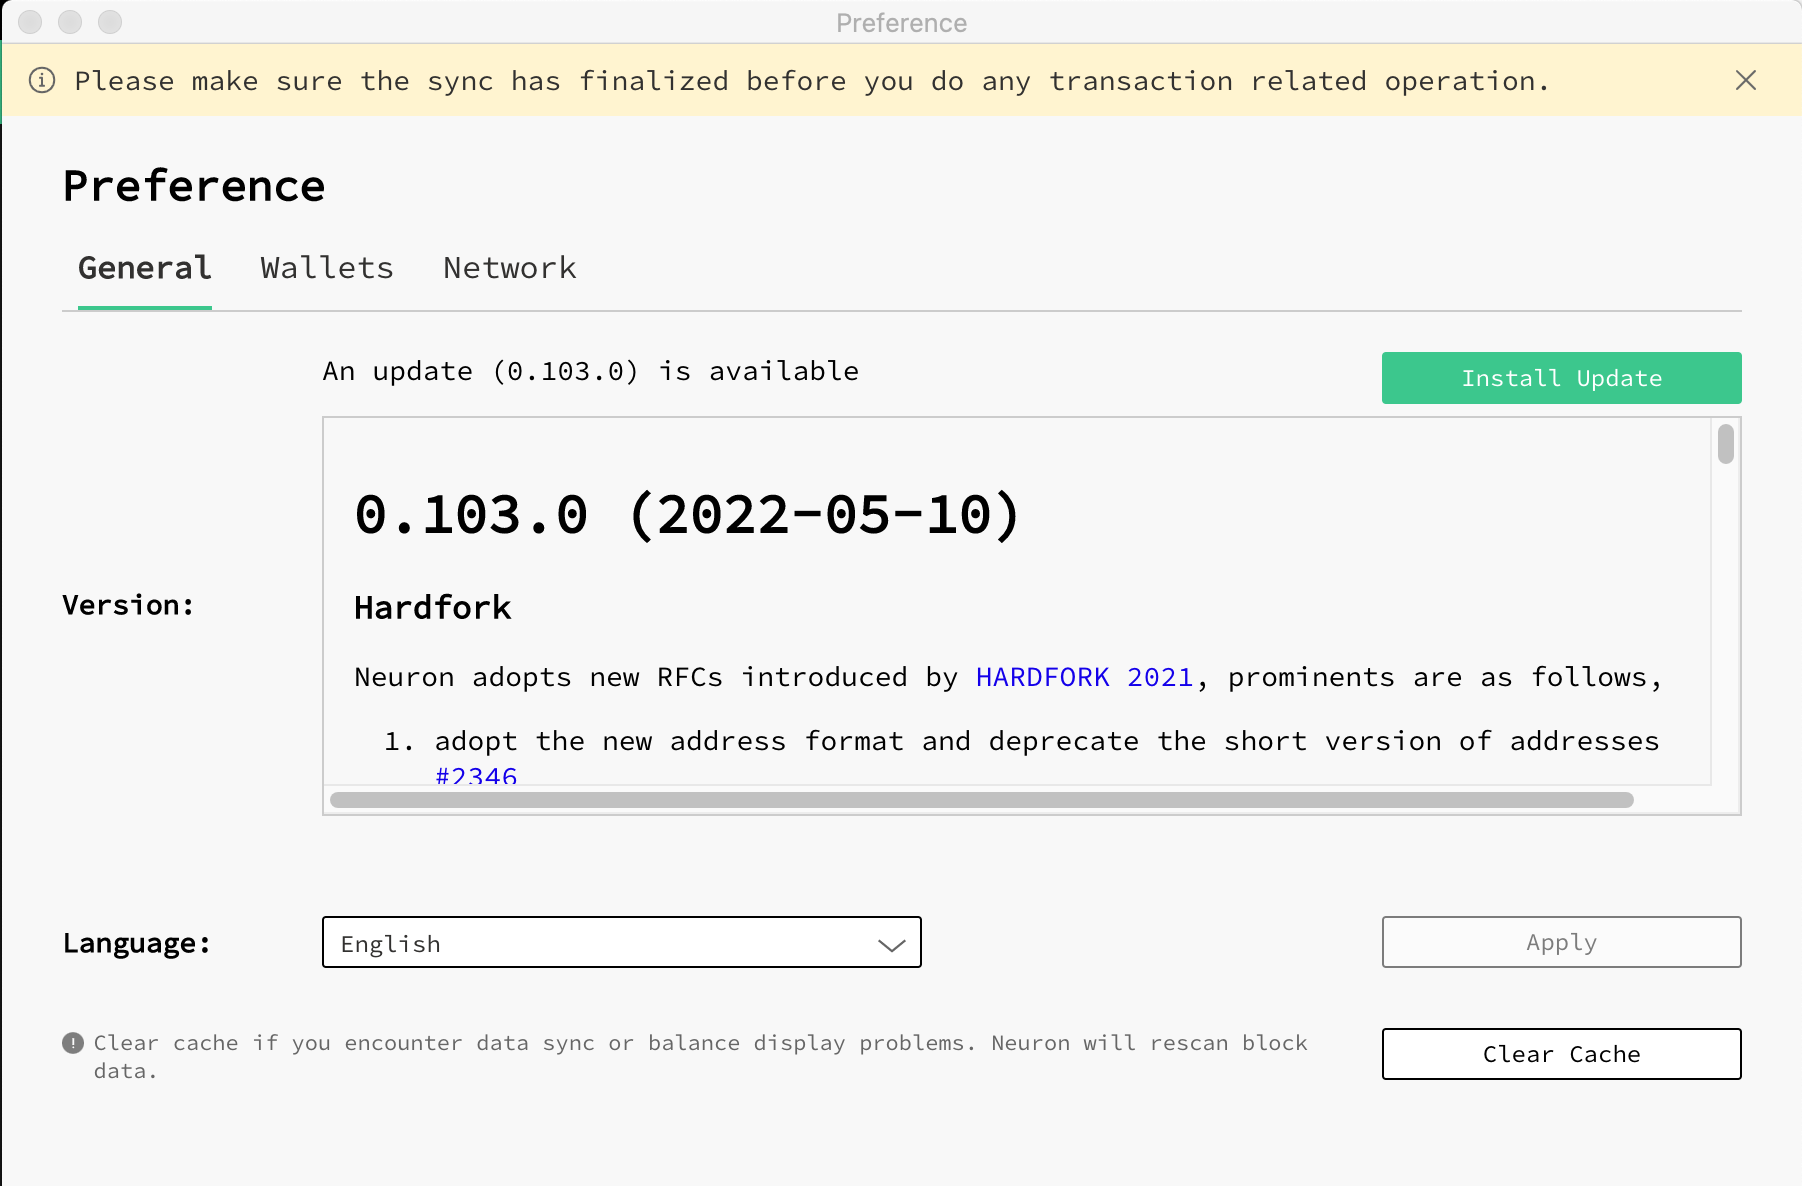Apply the language setting
The width and height of the screenshot is (1802, 1186).
pyautogui.click(x=1562, y=942)
